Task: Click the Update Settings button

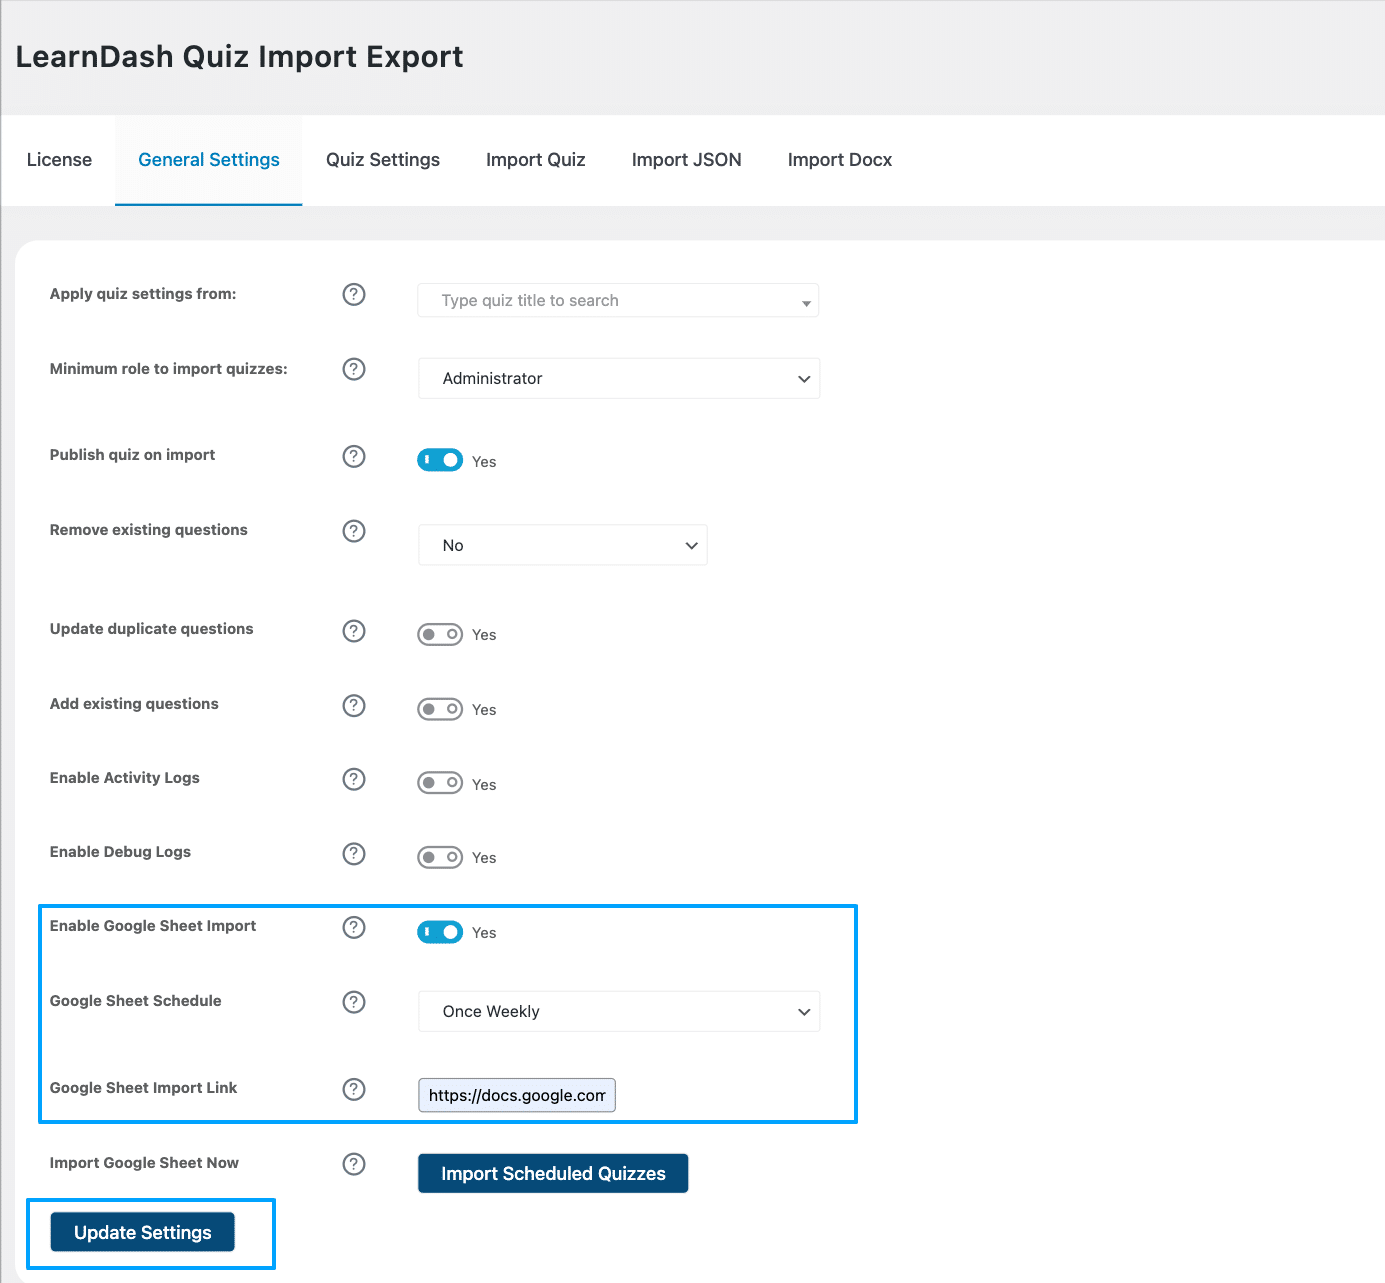Action: click(x=143, y=1232)
